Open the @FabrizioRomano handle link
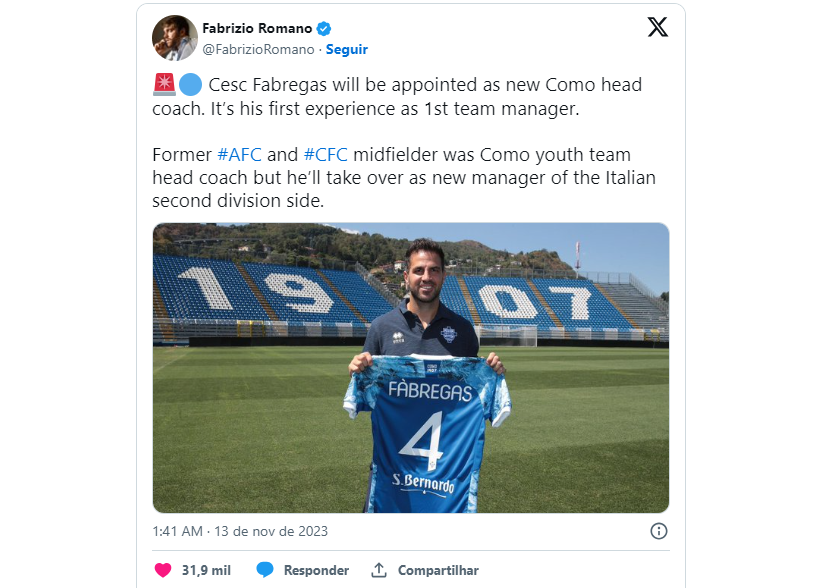 pyautogui.click(x=258, y=49)
